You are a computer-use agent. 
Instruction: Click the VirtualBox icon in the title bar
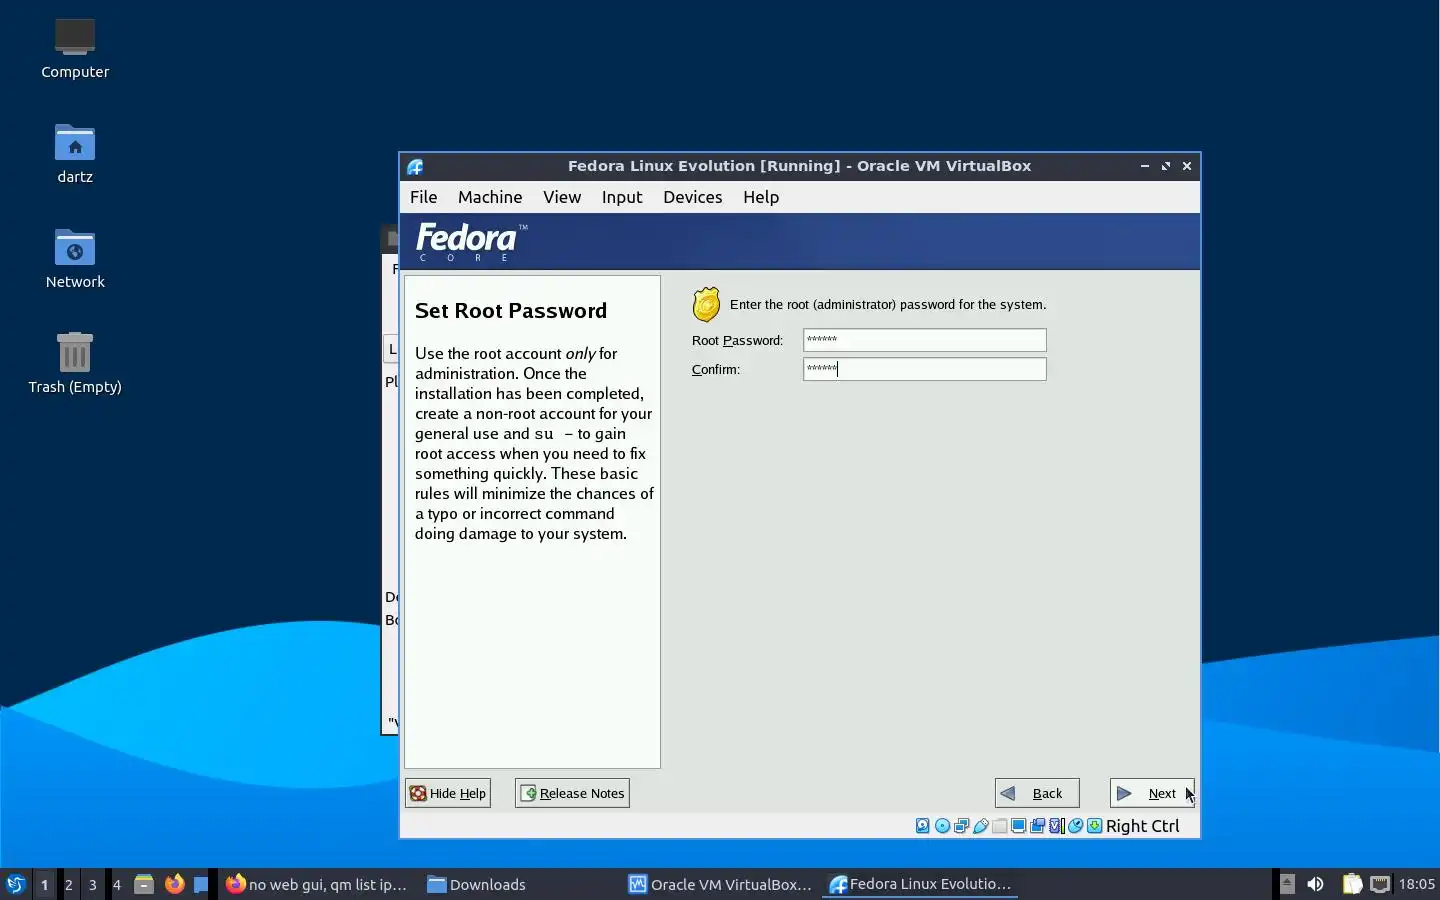pos(416,166)
